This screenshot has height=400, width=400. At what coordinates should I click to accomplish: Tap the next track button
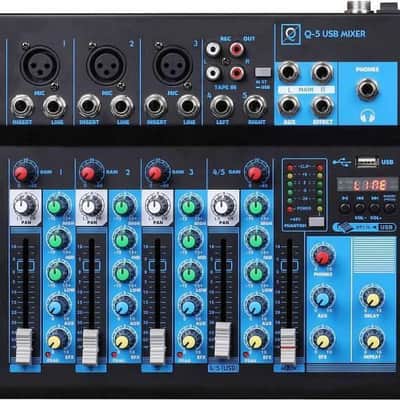click(375, 208)
